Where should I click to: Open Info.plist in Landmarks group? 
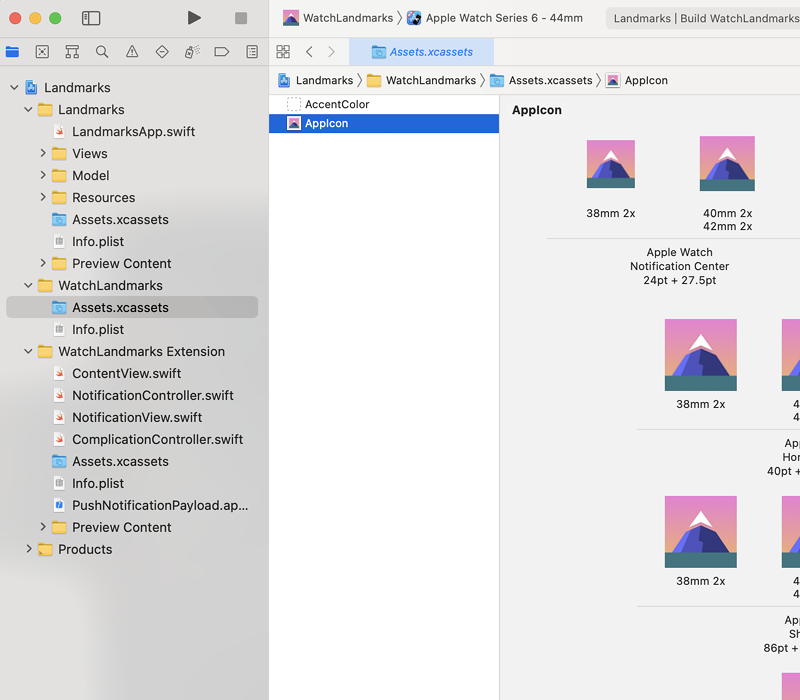(132, 241)
